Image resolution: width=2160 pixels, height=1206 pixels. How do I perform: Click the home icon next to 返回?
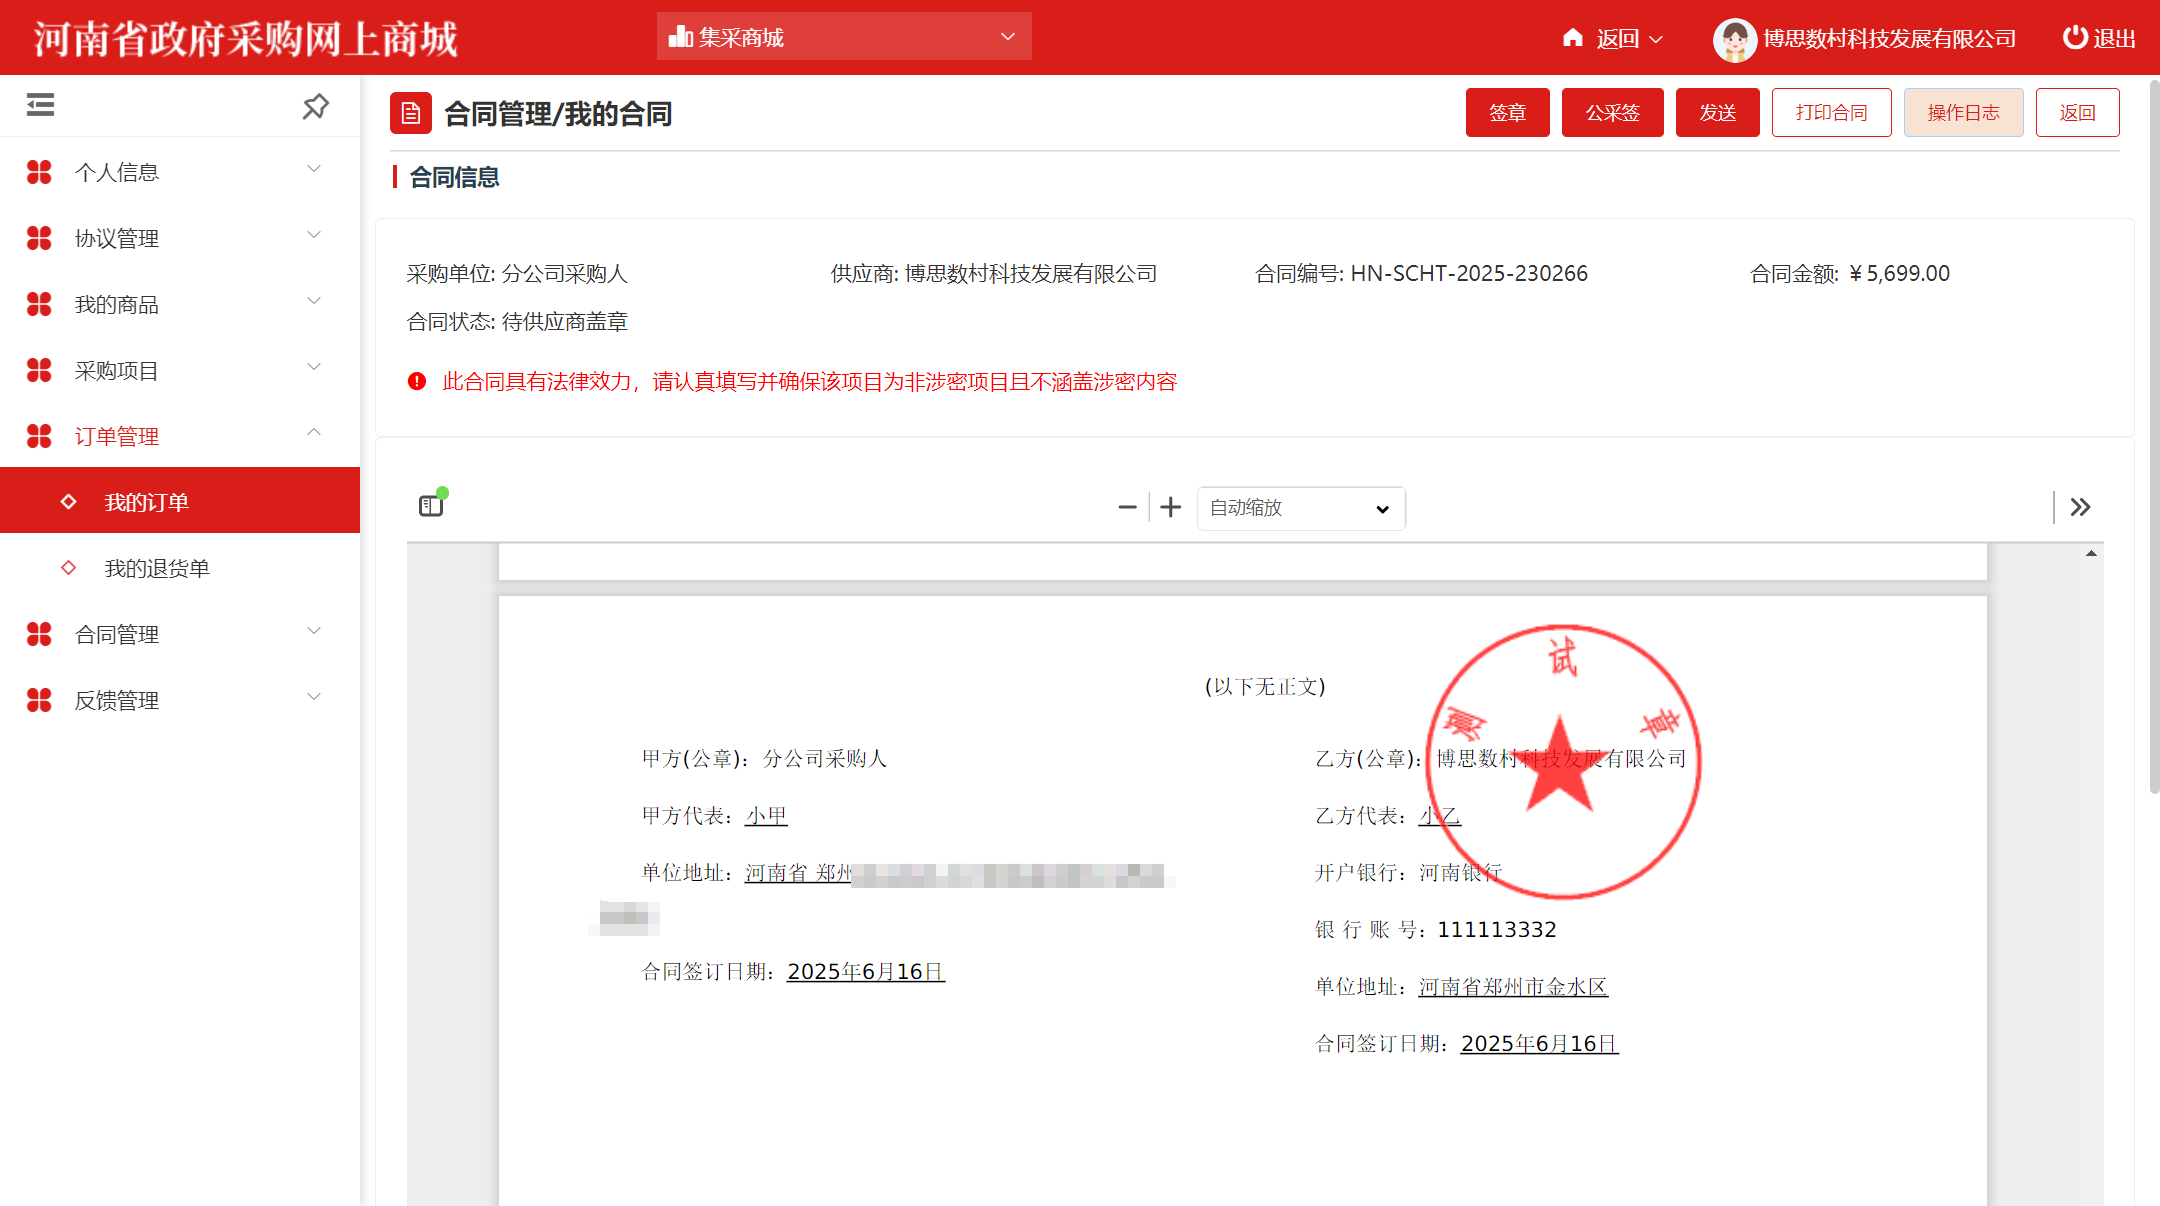pyautogui.click(x=1573, y=38)
